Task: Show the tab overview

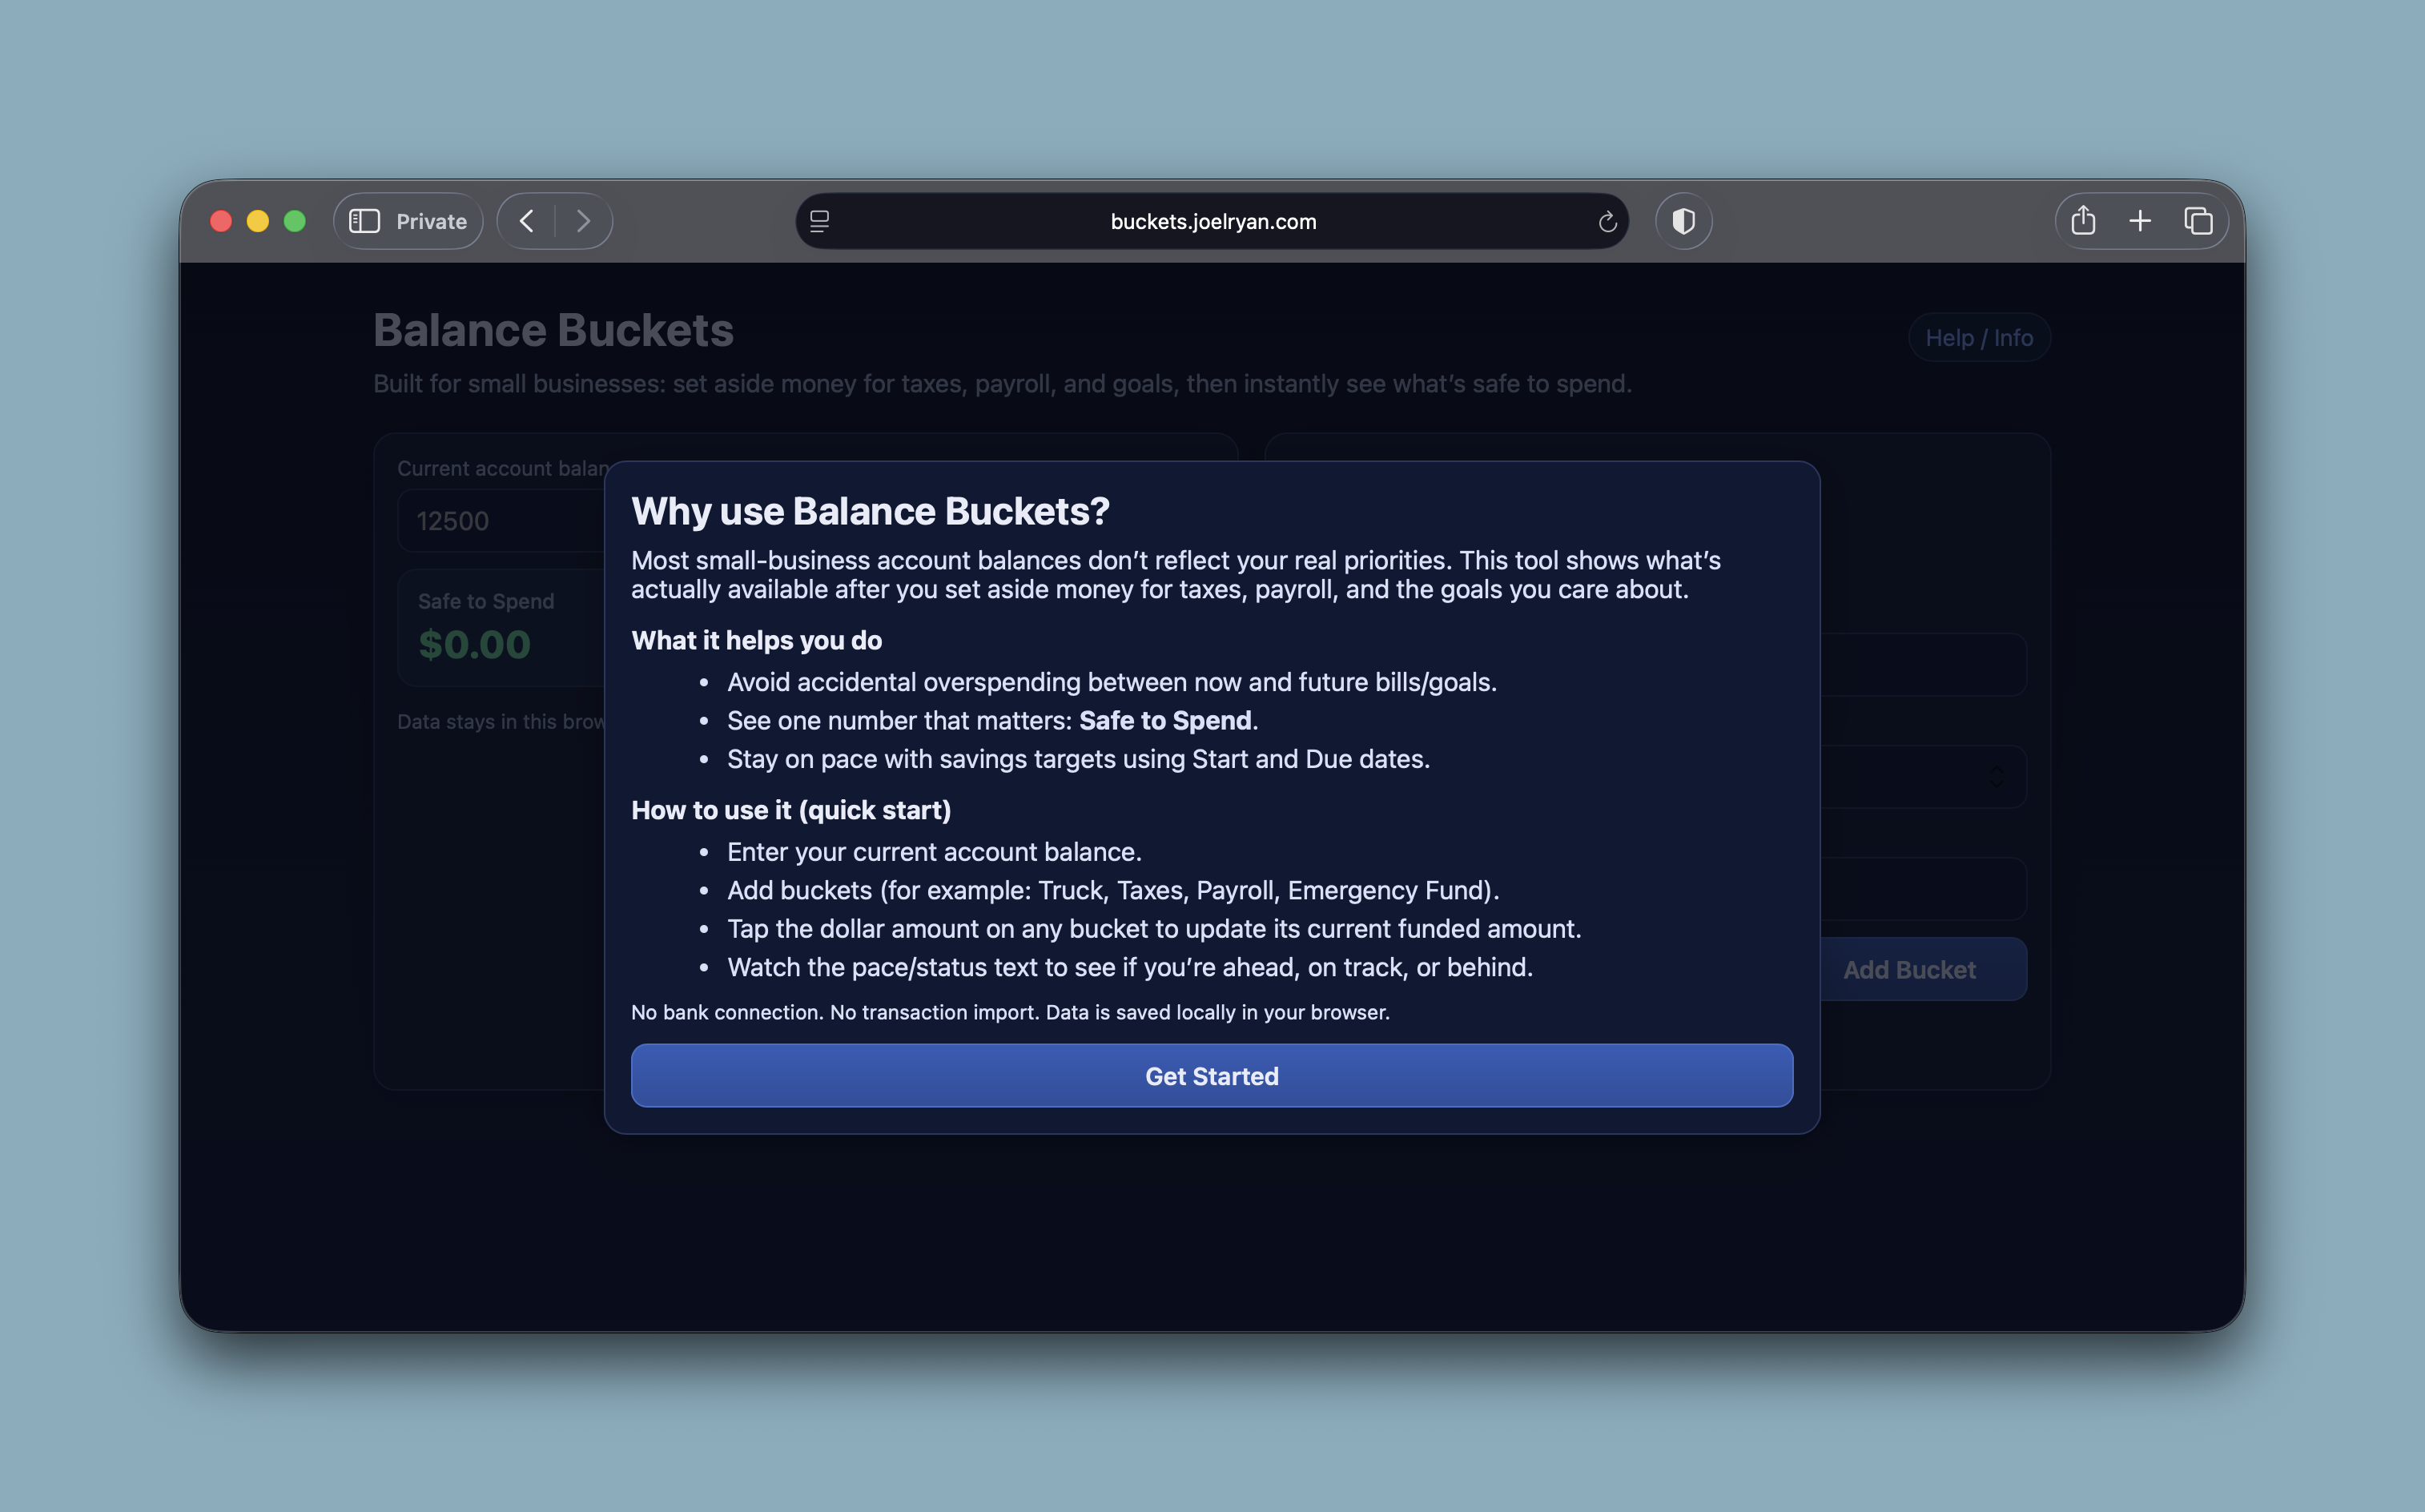Action: tap(2199, 221)
